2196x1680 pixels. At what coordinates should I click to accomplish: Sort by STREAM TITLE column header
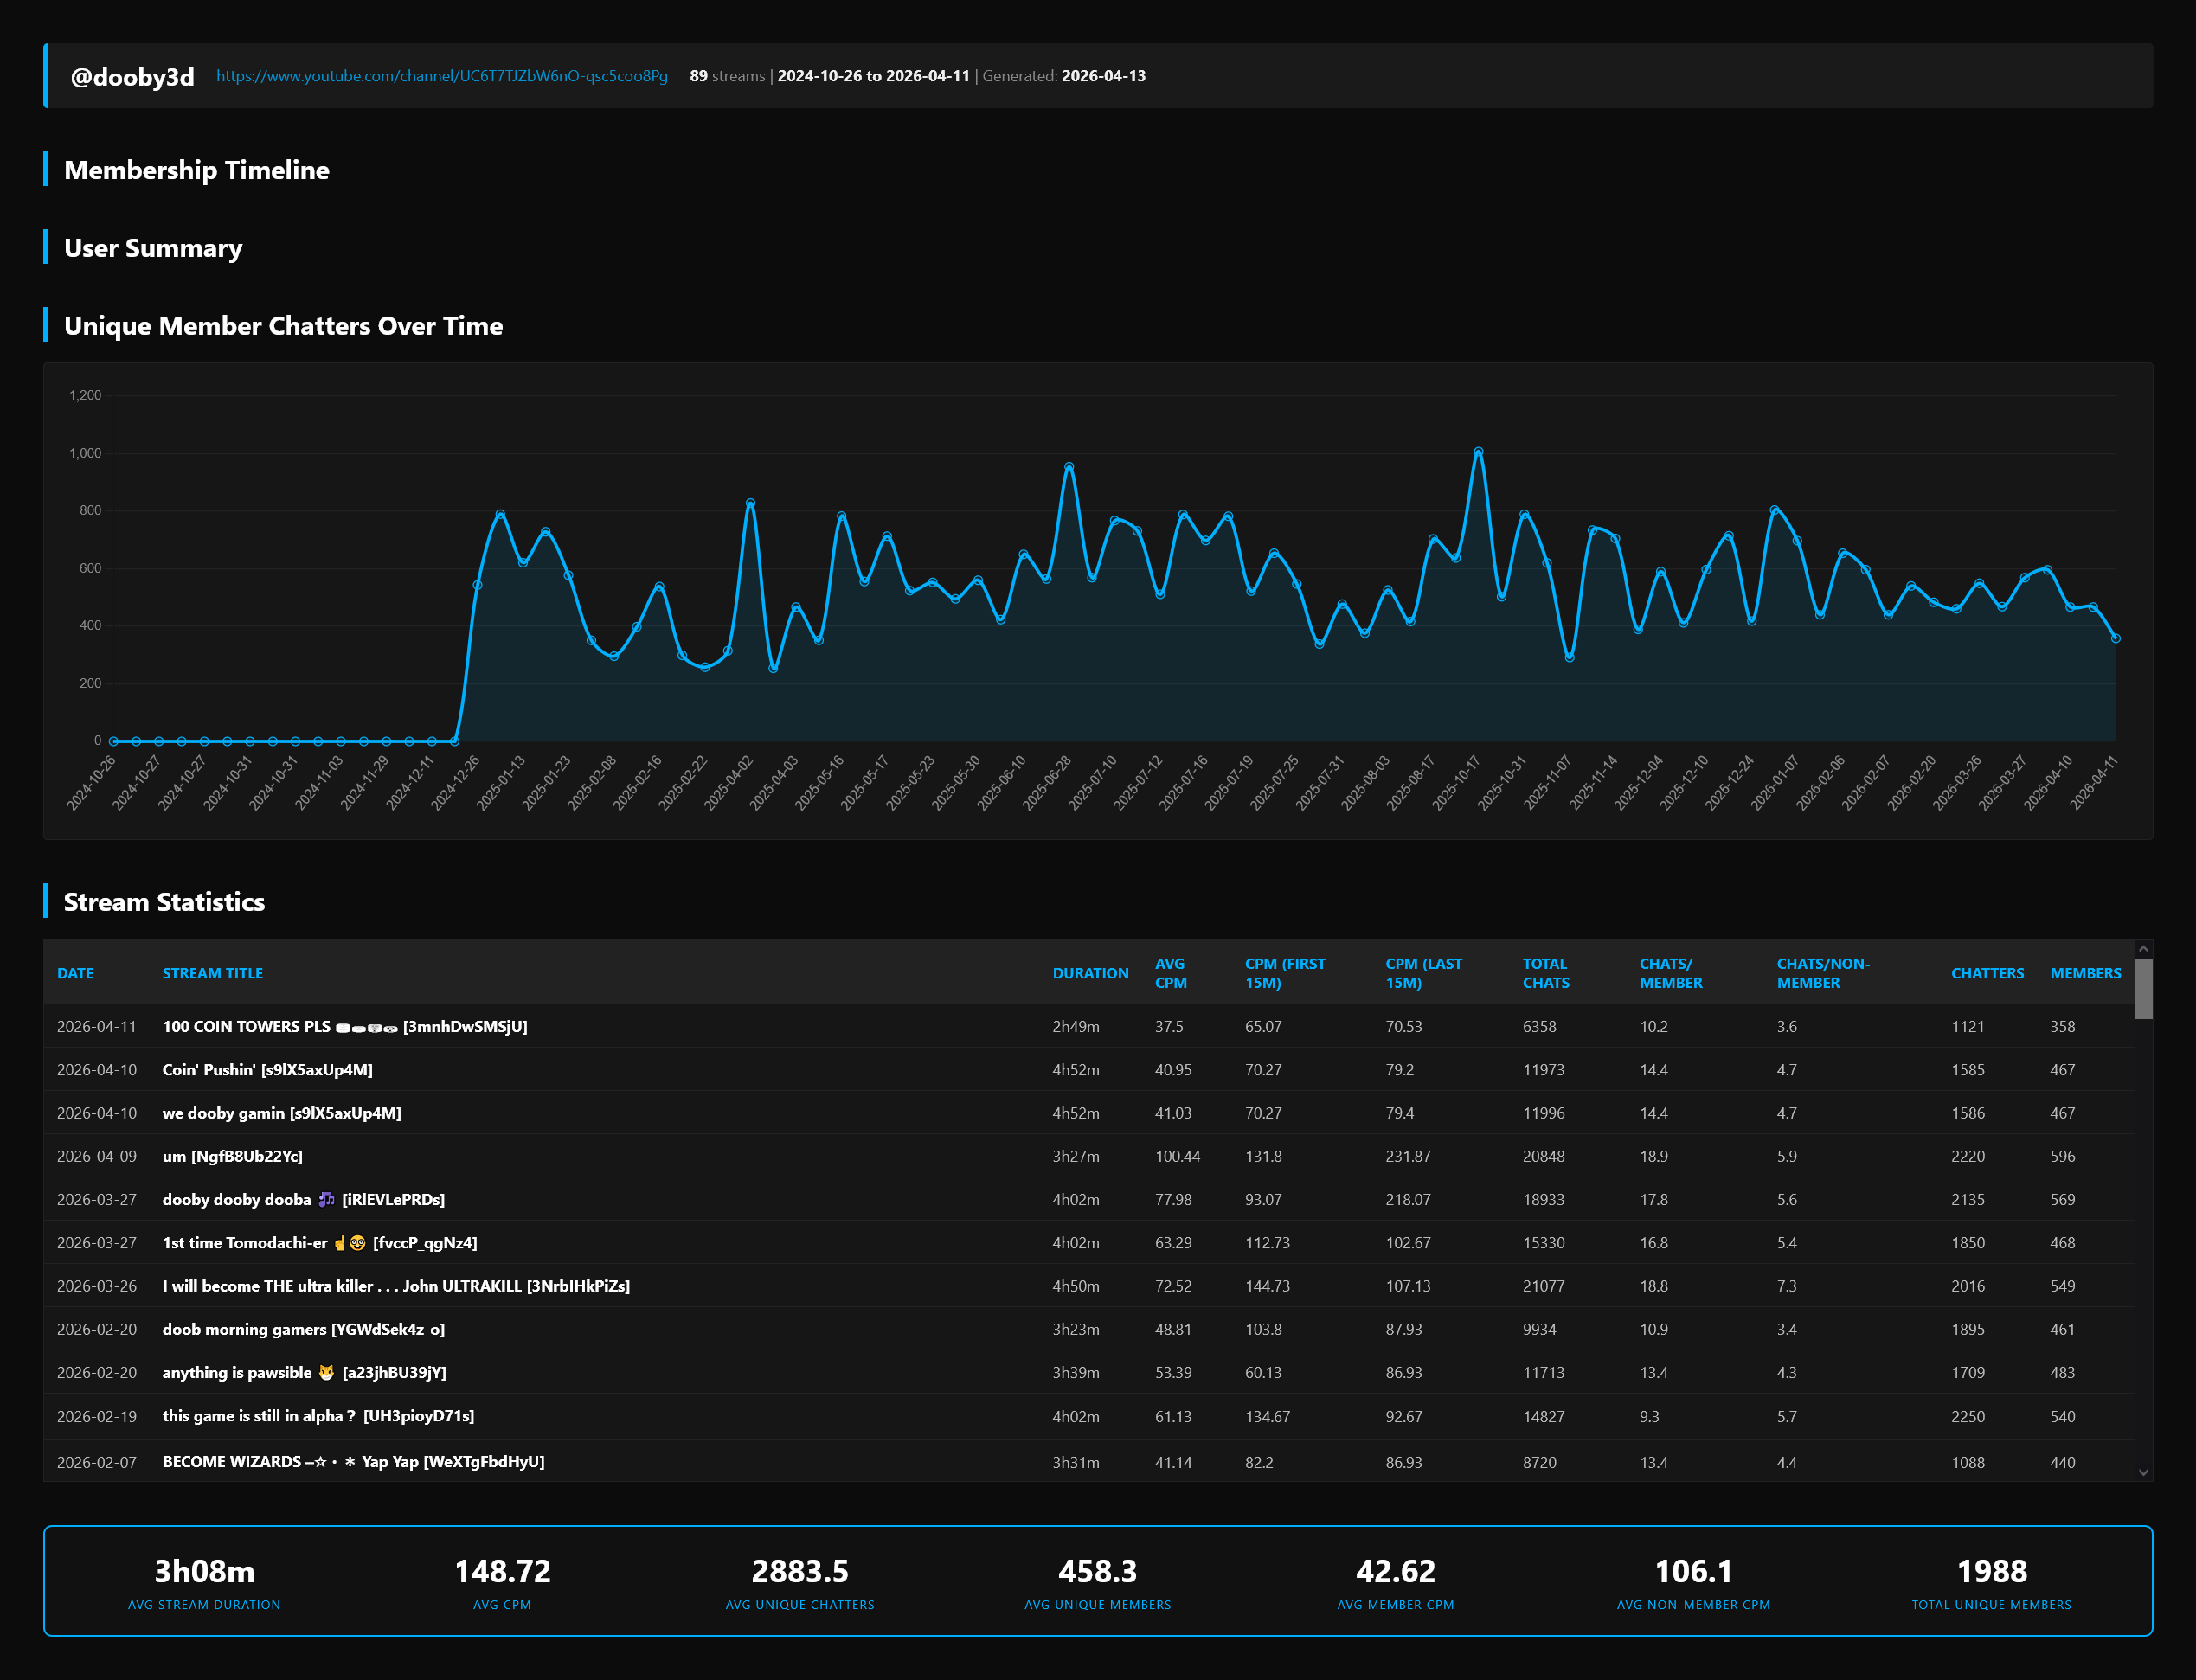pyautogui.click(x=212, y=973)
